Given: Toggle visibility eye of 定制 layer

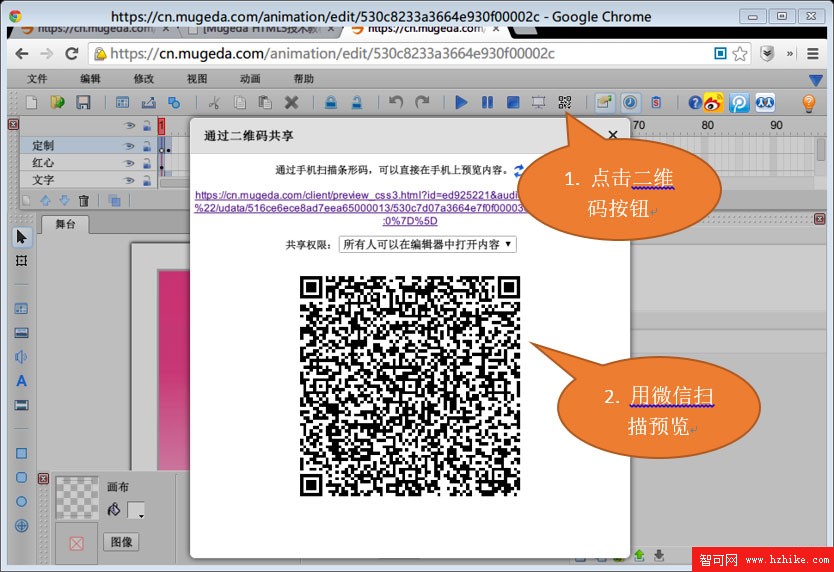Looking at the screenshot, I should click(128, 146).
